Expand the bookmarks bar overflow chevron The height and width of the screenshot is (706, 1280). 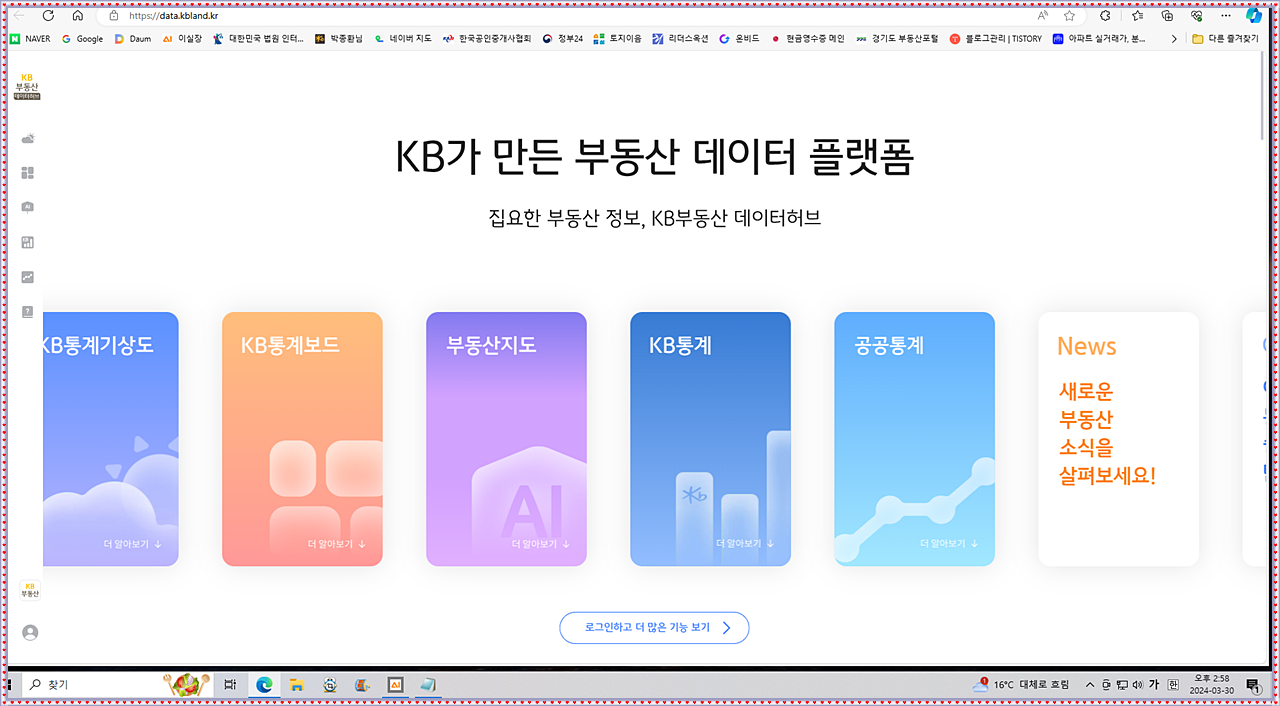[1174, 39]
